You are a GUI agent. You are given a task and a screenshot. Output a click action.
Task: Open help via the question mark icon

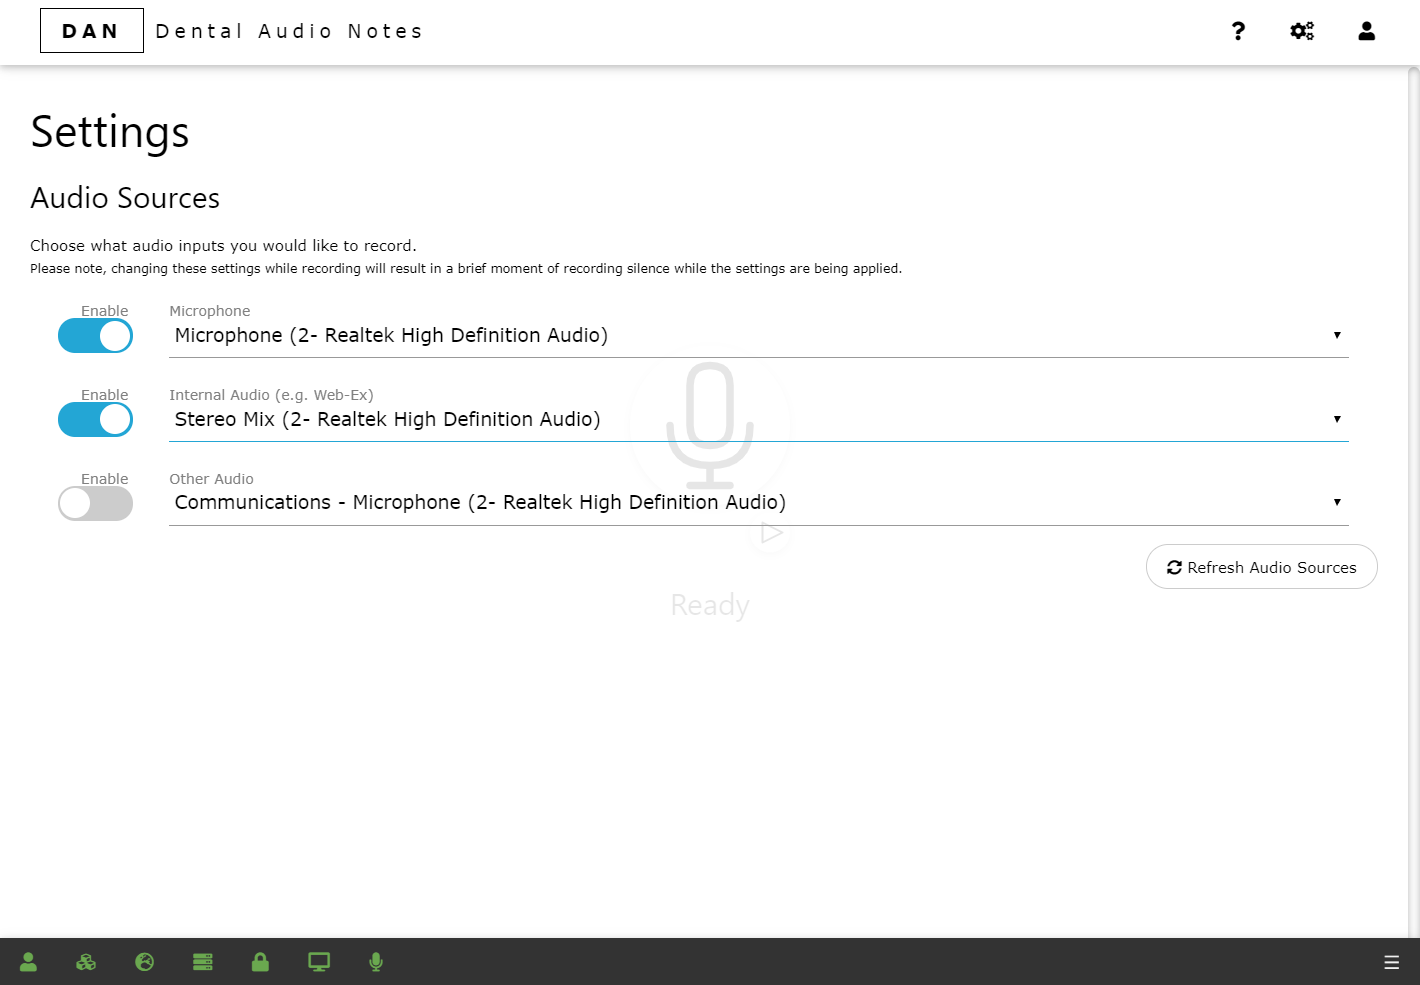coord(1238,31)
